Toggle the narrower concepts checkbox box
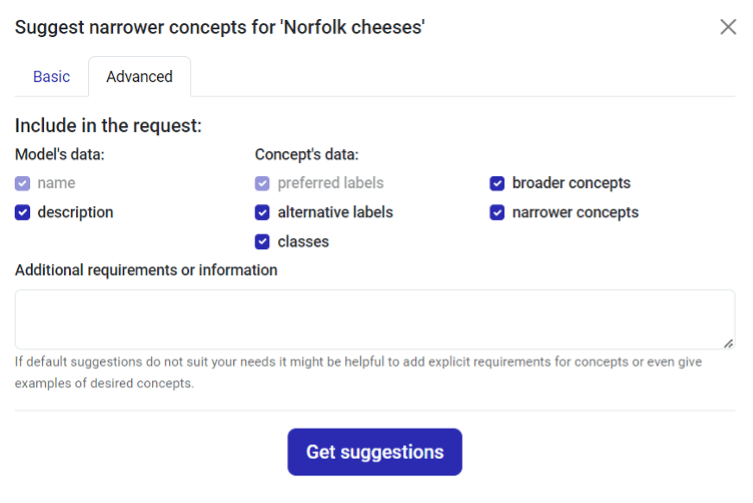 pyautogui.click(x=497, y=212)
